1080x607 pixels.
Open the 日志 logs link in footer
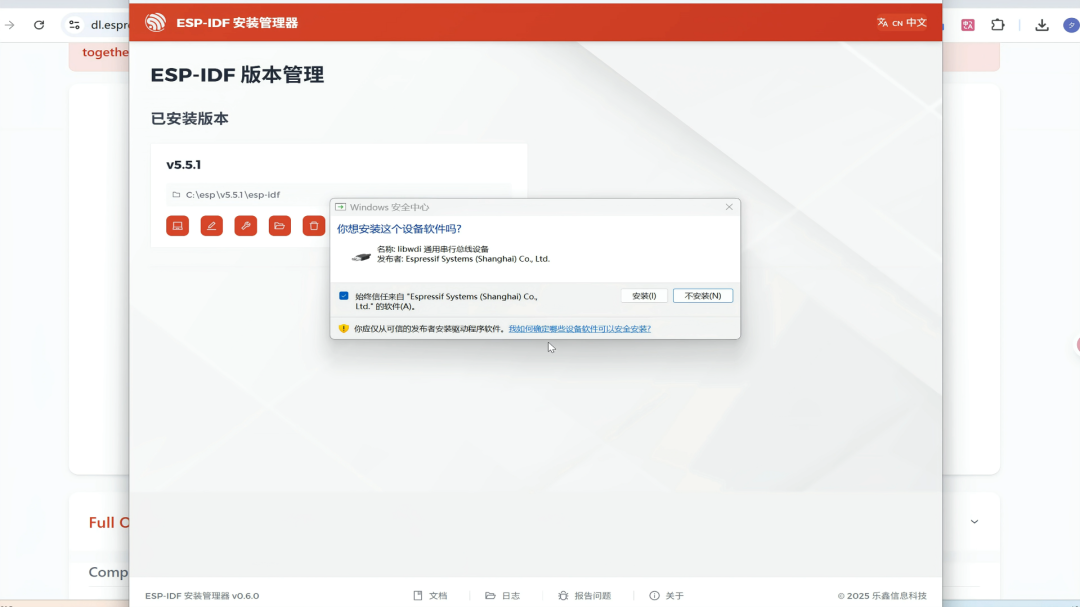503,595
